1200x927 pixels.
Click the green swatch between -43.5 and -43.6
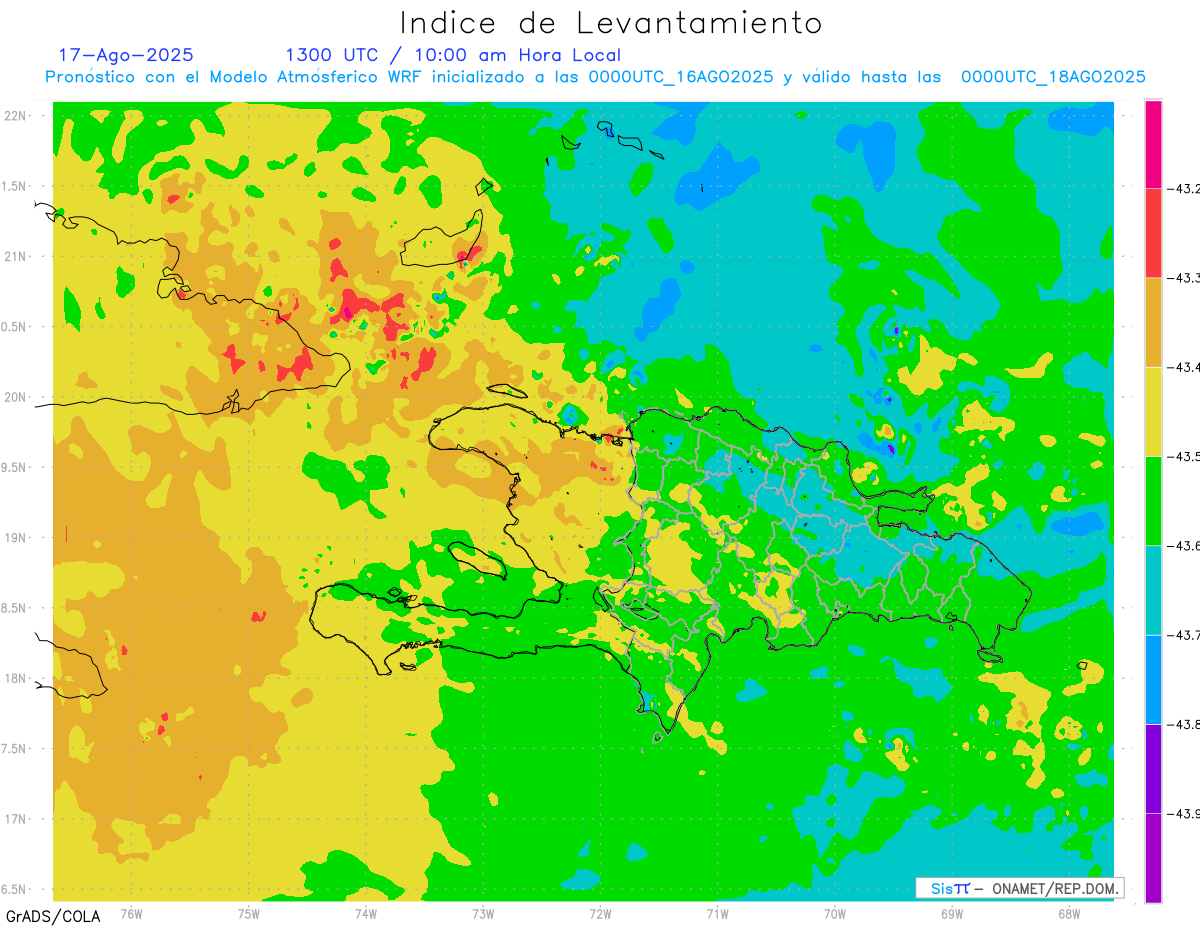pos(1153,500)
